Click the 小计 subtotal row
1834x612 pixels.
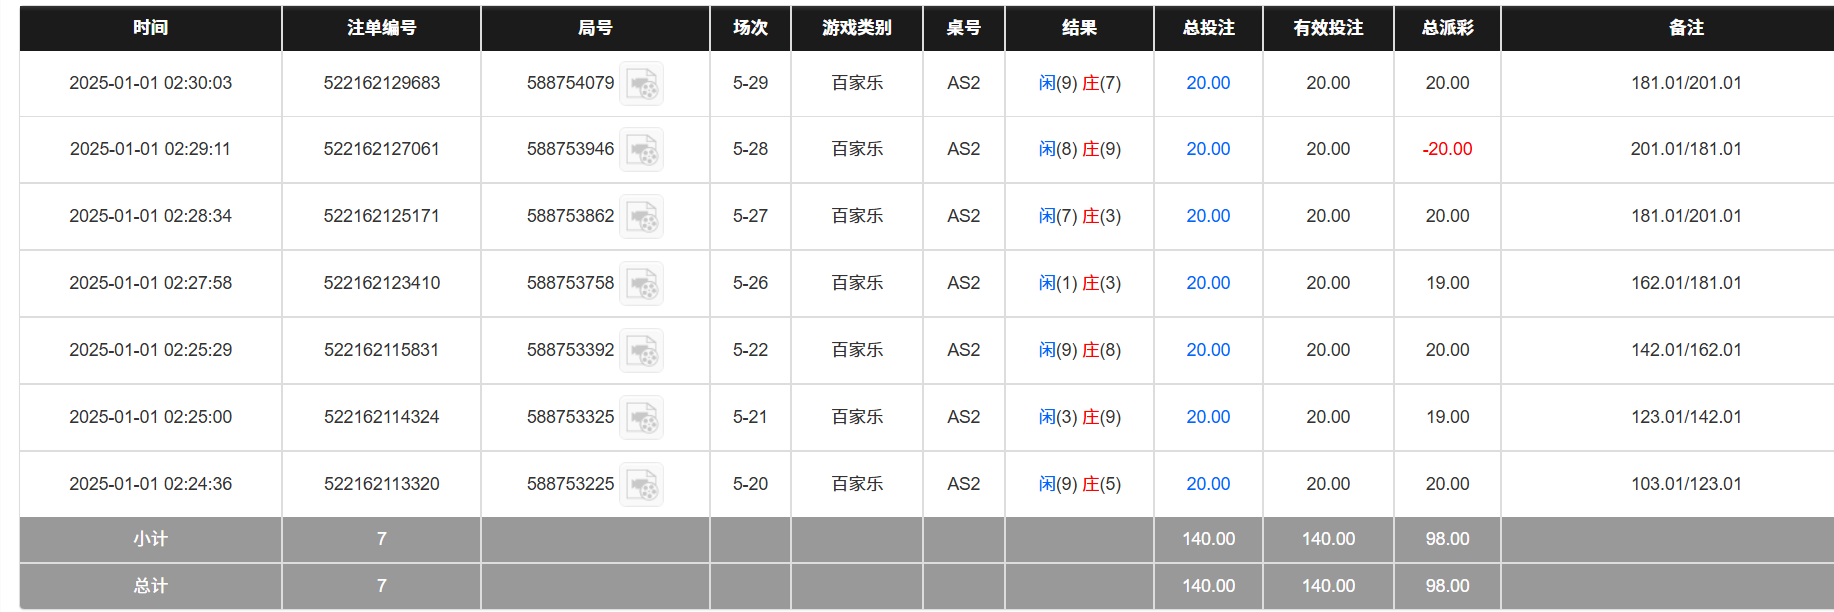click(x=148, y=539)
